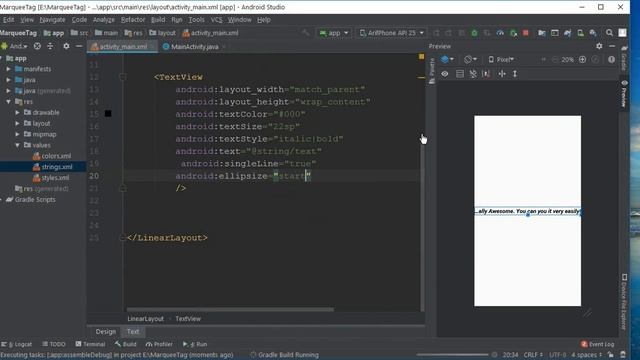Click the Collapse All icon in Project panel

(50, 47)
